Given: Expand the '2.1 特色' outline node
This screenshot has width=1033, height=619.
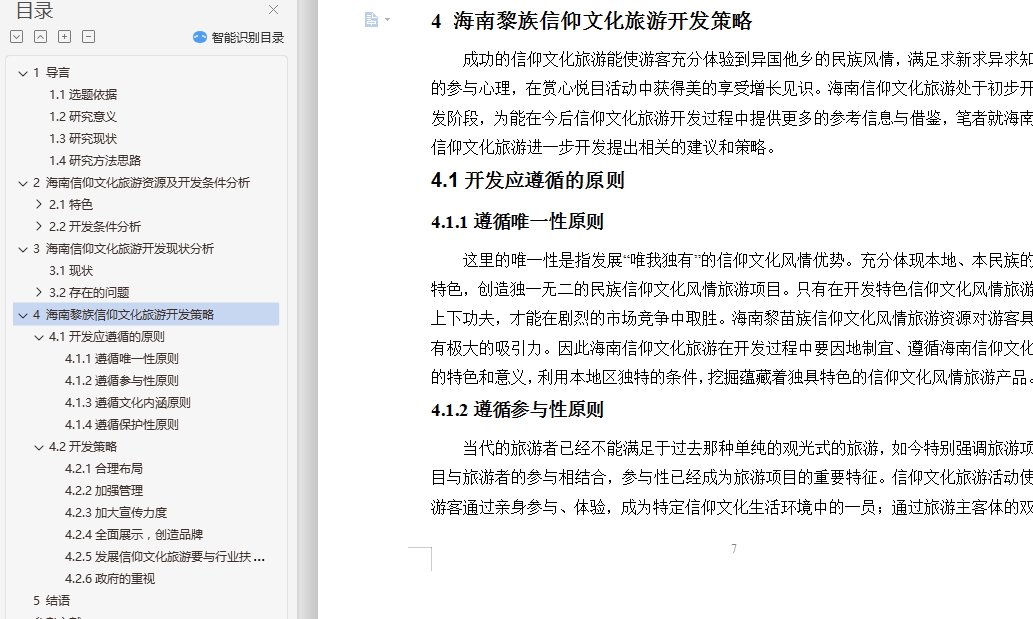Looking at the screenshot, I should tap(39, 205).
